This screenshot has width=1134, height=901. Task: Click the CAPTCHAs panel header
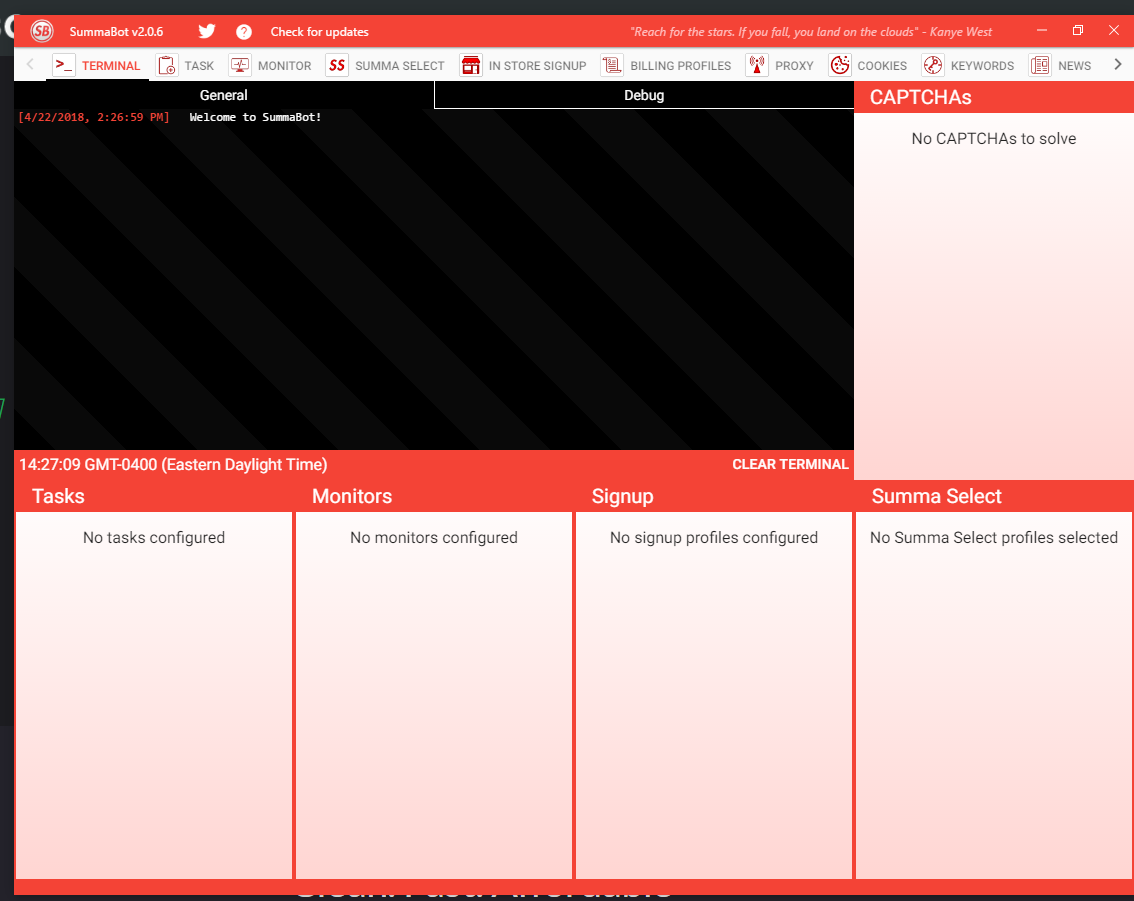coord(994,97)
